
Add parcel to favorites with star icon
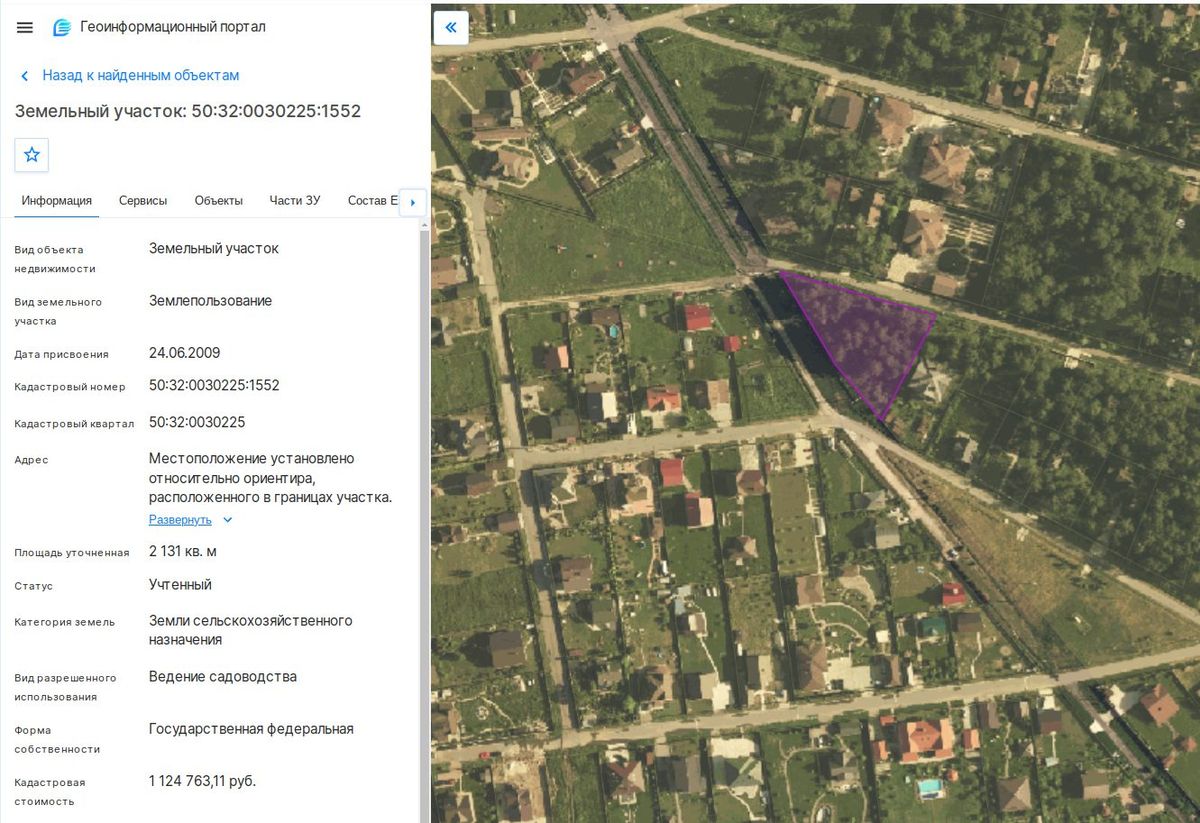(x=32, y=155)
